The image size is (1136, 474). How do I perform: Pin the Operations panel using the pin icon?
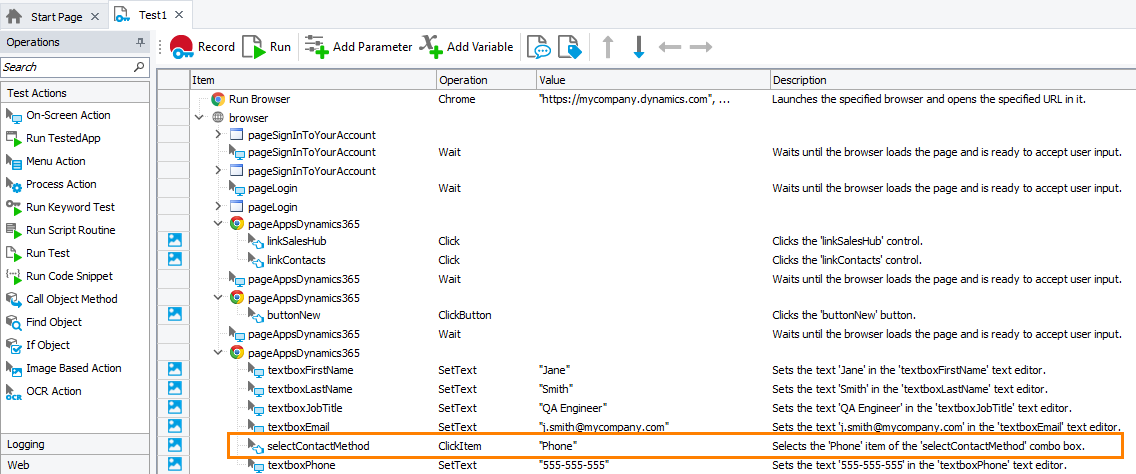(x=140, y=43)
